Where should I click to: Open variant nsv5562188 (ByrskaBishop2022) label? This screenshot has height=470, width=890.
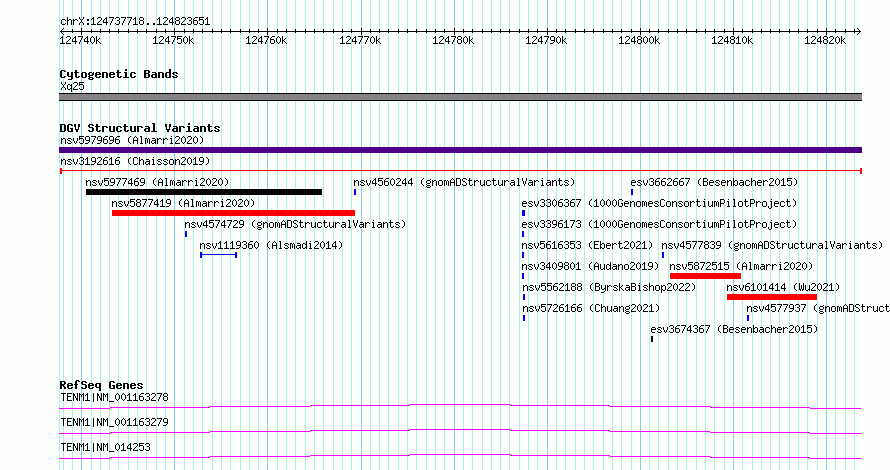[608, 287]
